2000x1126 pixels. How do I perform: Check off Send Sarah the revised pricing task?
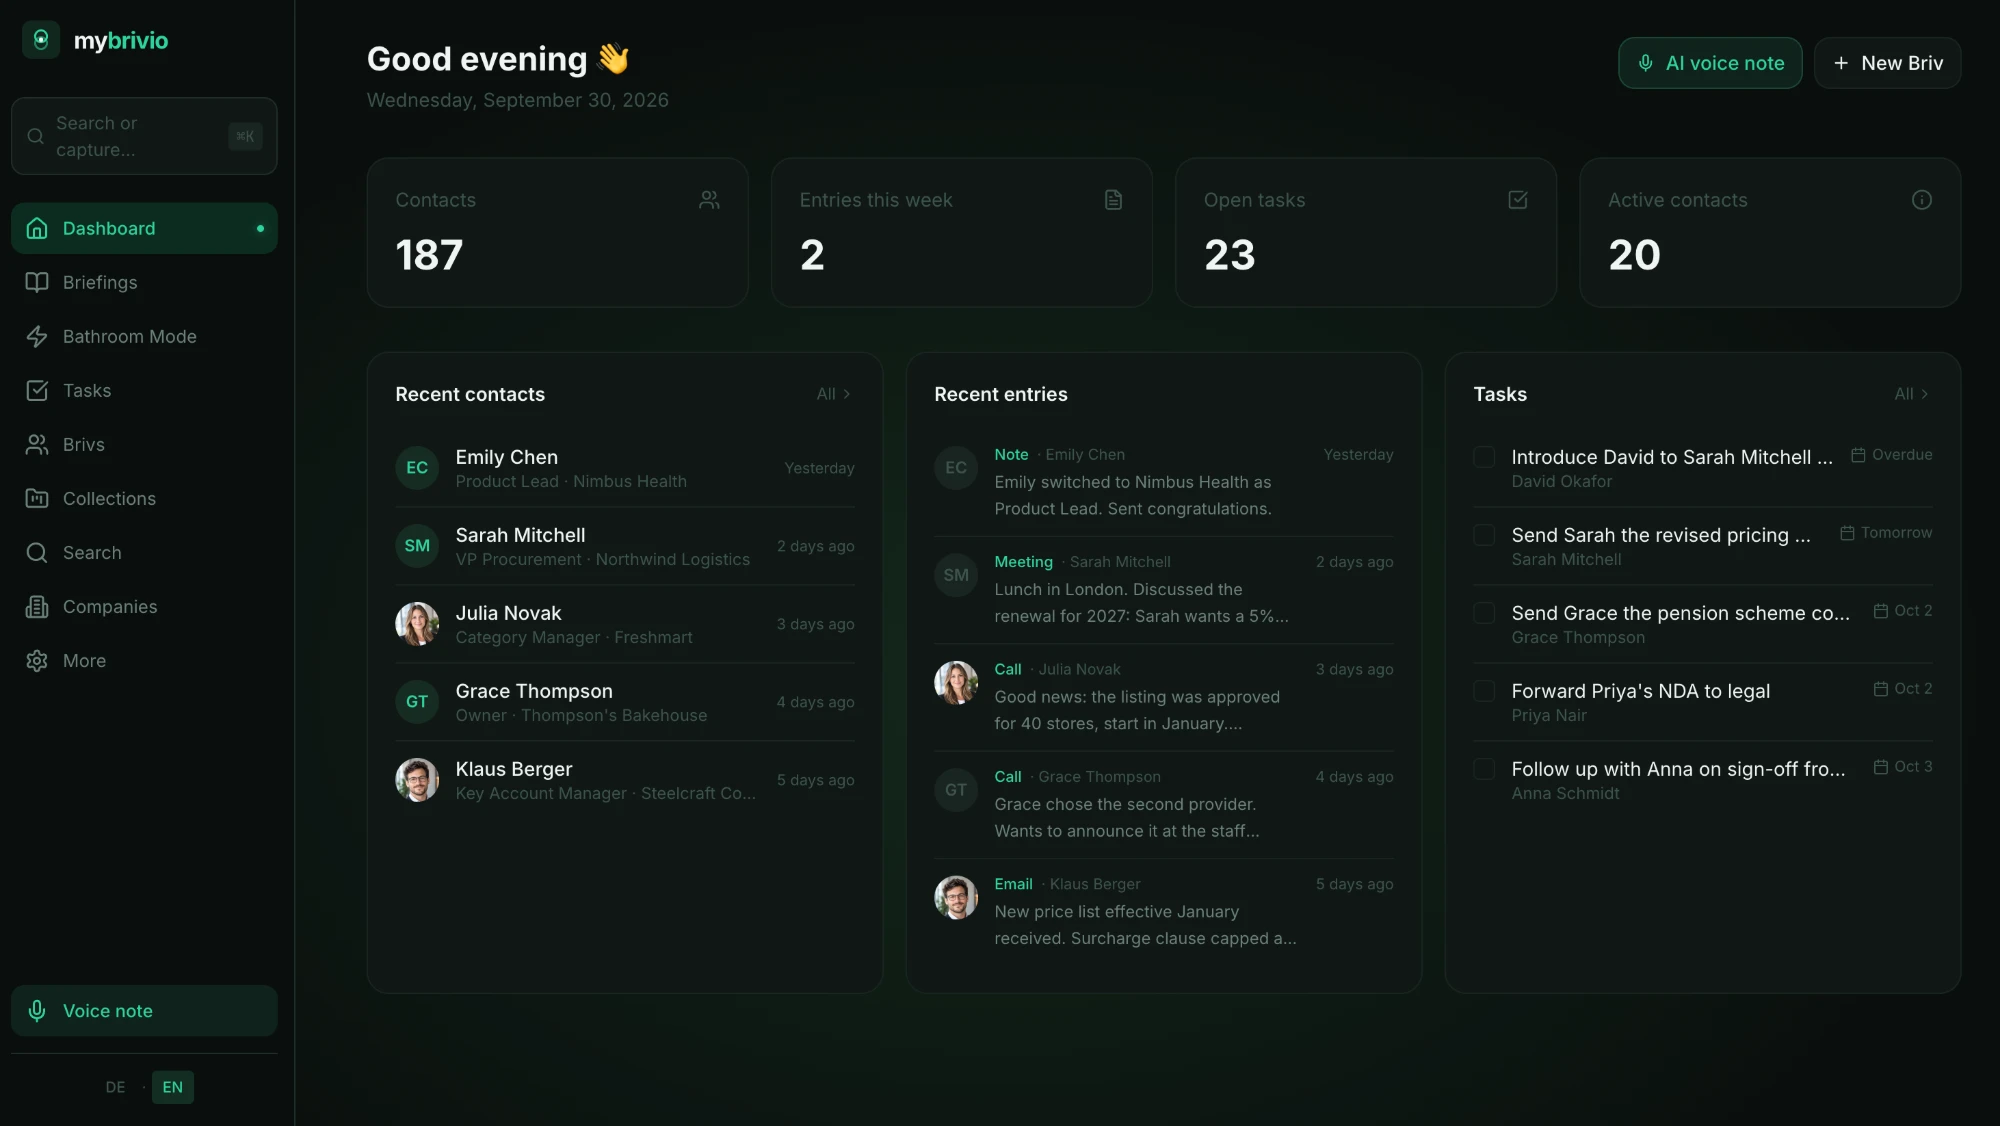[1484, 535]
